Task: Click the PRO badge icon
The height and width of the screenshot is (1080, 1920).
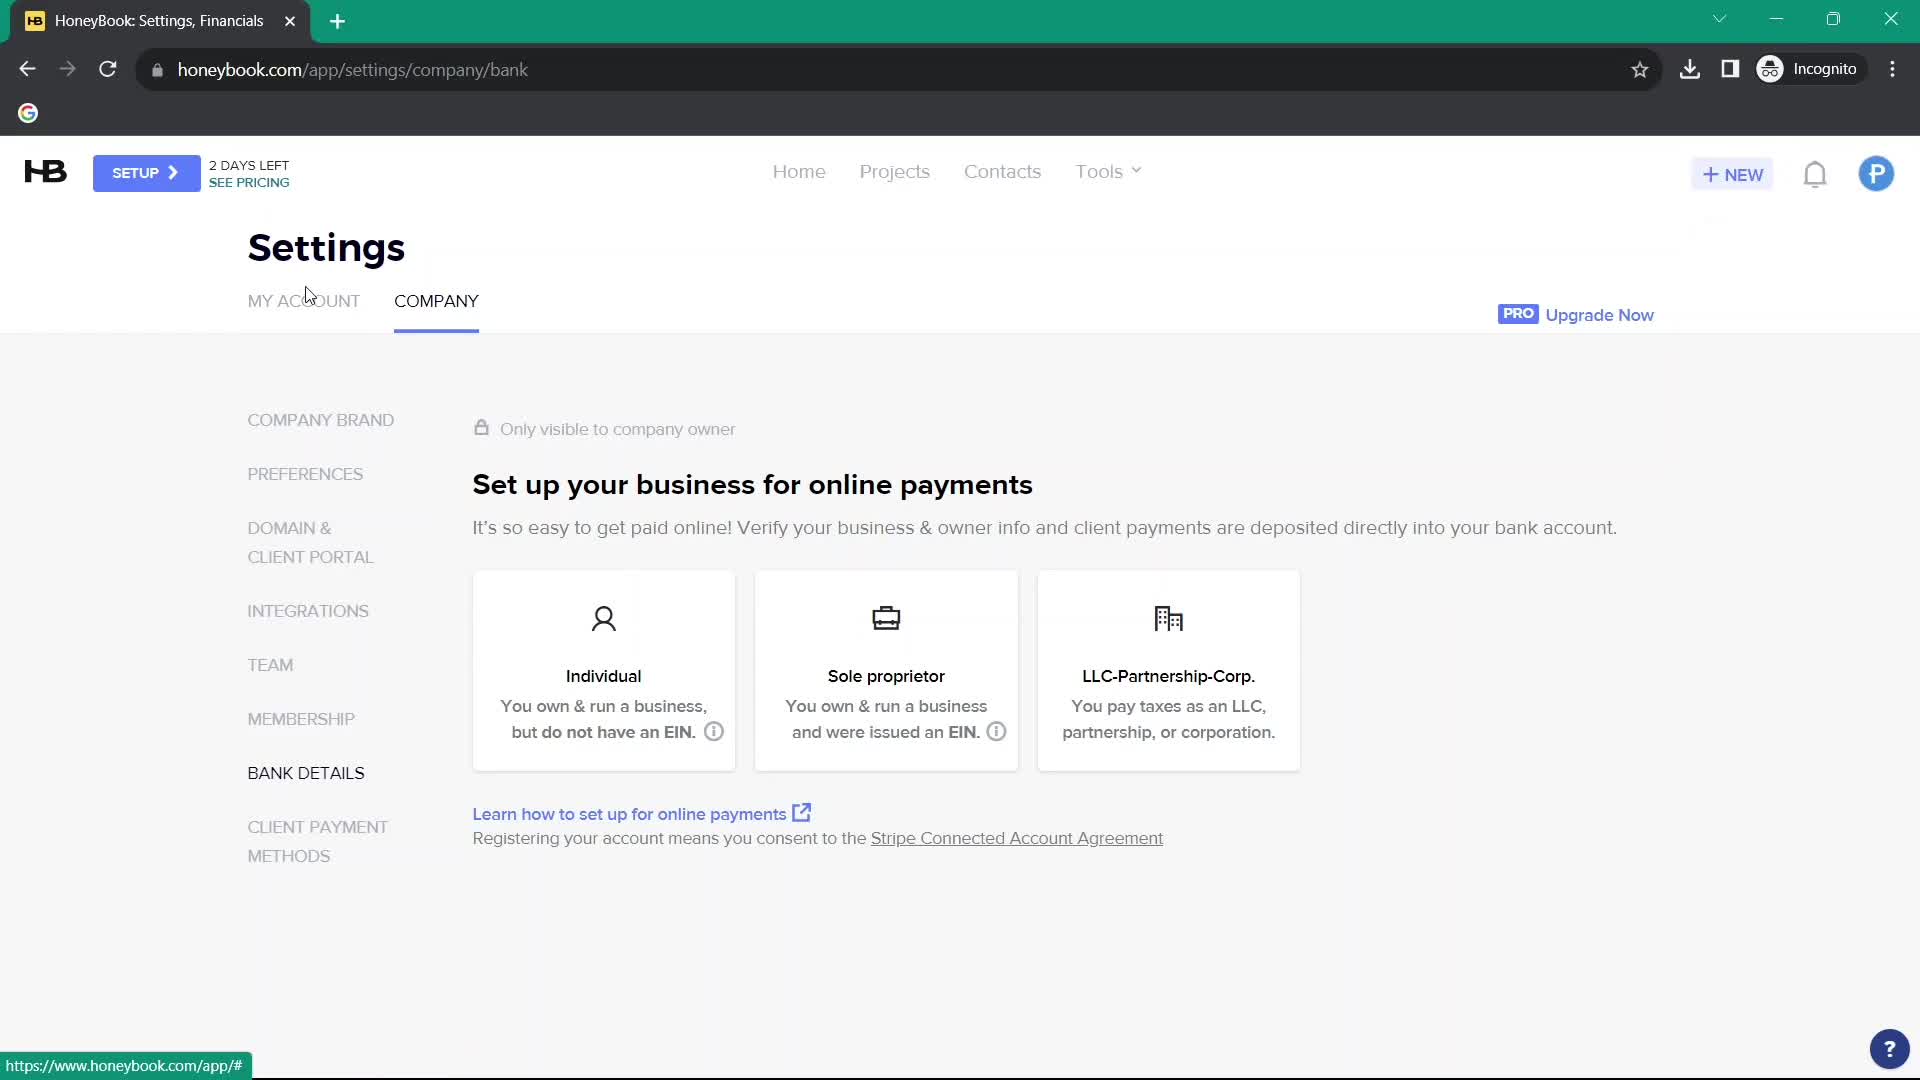Action: coord(1518,314)
